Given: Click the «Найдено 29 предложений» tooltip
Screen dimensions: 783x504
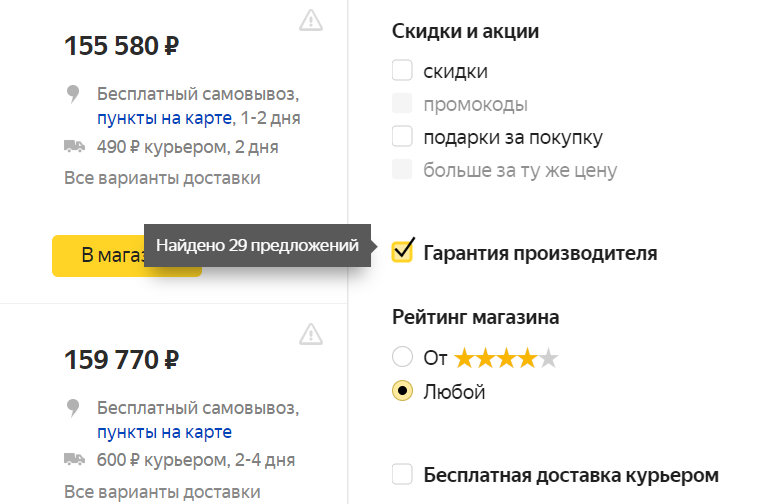Looking at the screenshot, I should coord(257,245).
